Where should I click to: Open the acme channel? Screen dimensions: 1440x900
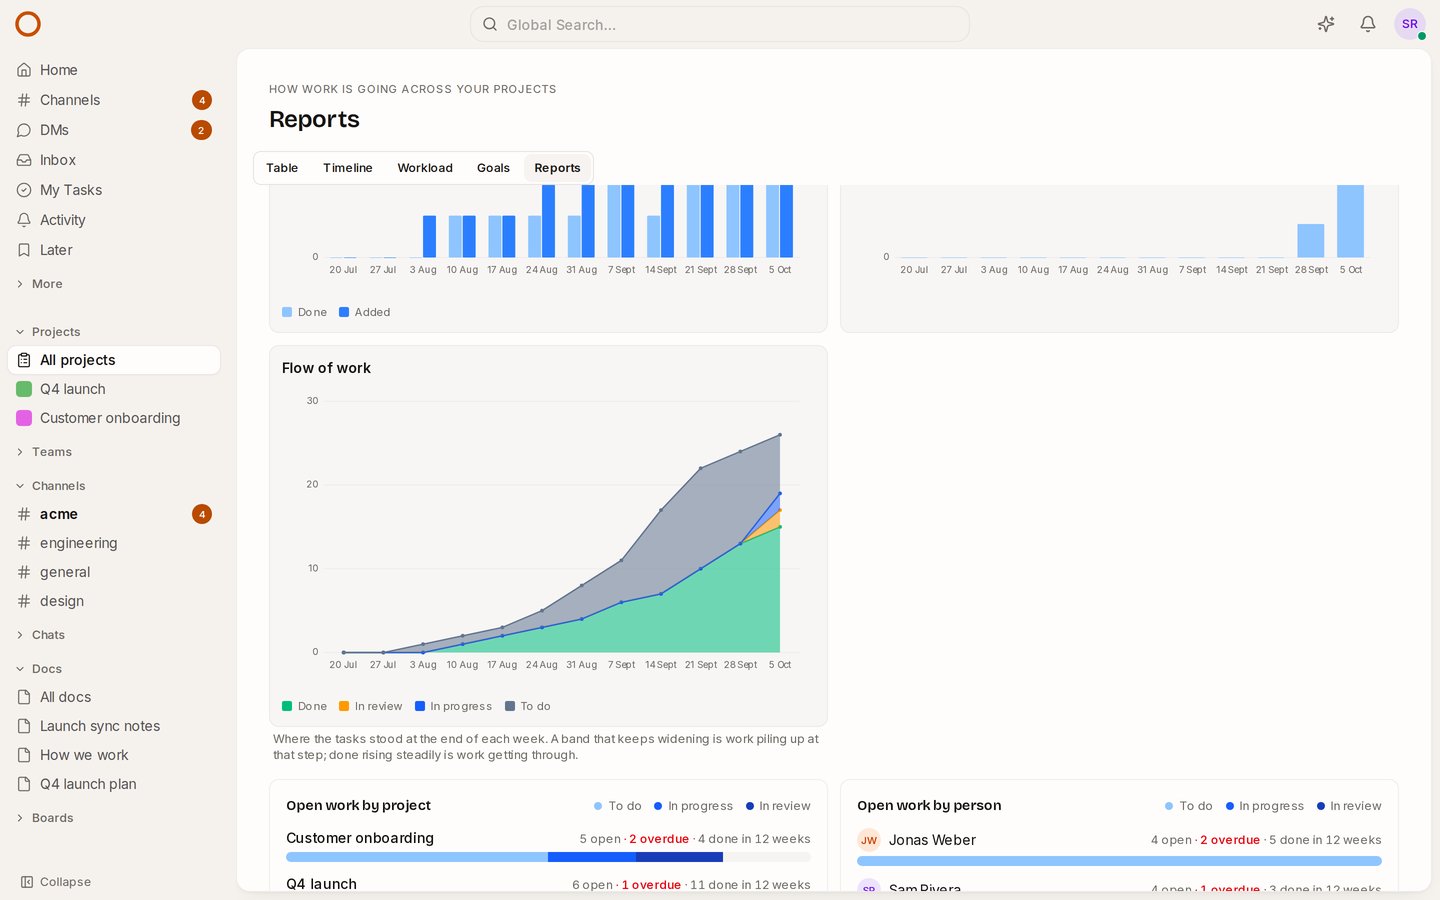(x=114, y=514)
